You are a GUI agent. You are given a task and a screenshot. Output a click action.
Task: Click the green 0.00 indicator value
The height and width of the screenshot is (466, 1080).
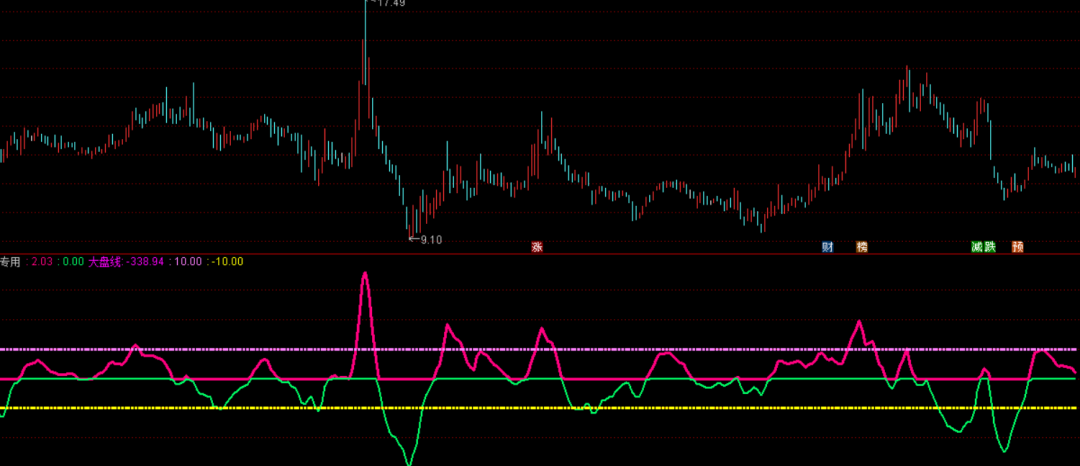(73, 262)
